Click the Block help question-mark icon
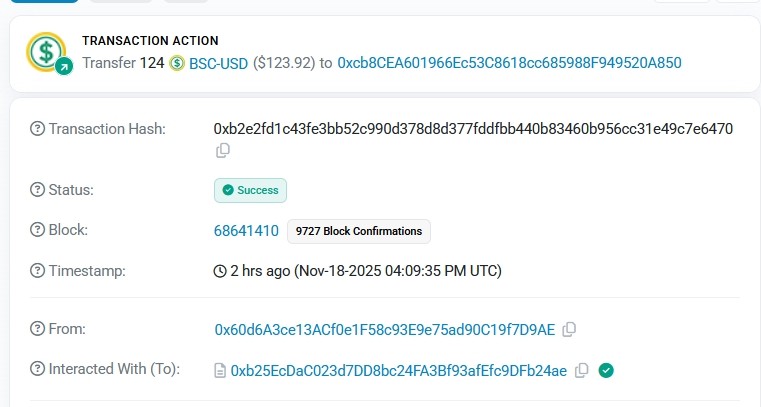The height and width of the screenshot is (407, 761). click(x=38, y=230)
